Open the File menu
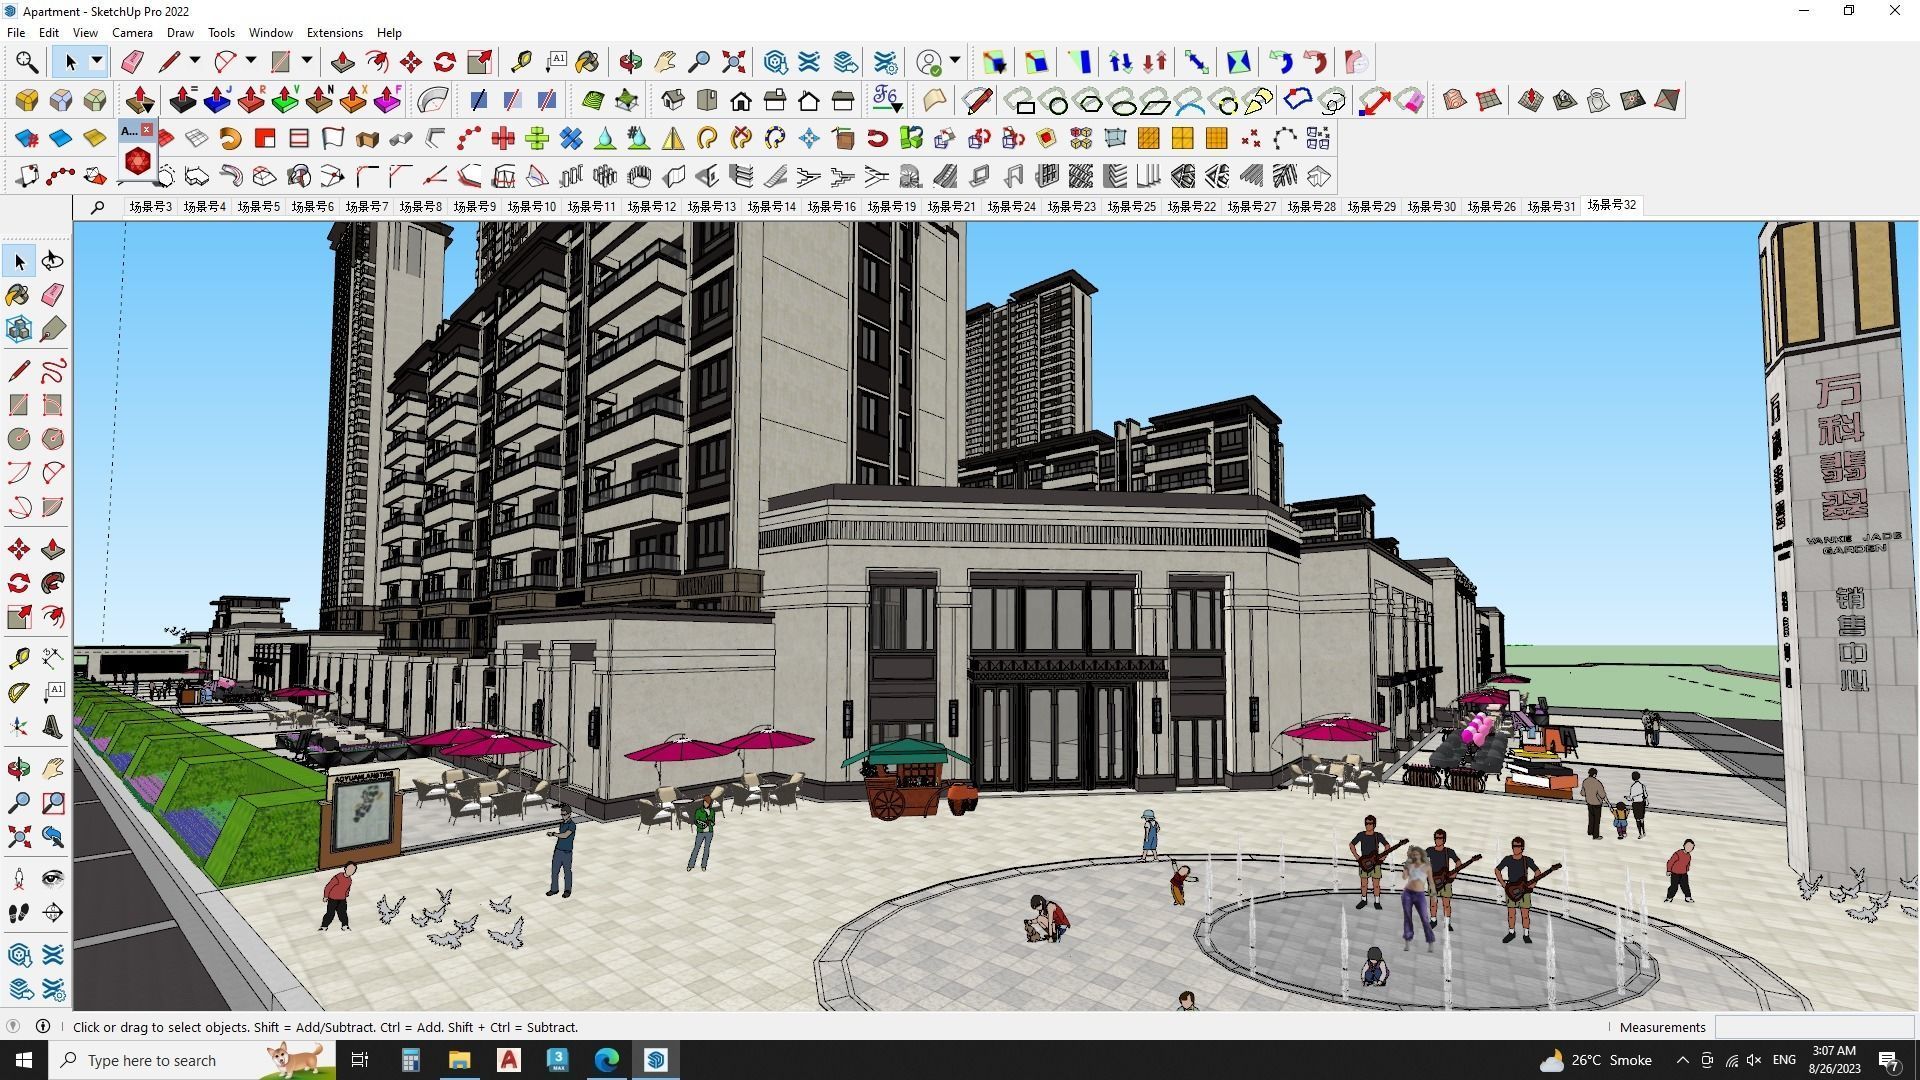 (16, 32)
